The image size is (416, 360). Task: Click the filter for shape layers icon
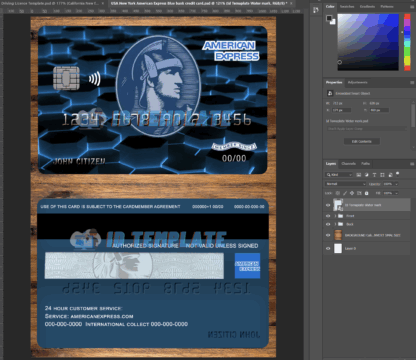pyautogui.click(x=382, y=175)
